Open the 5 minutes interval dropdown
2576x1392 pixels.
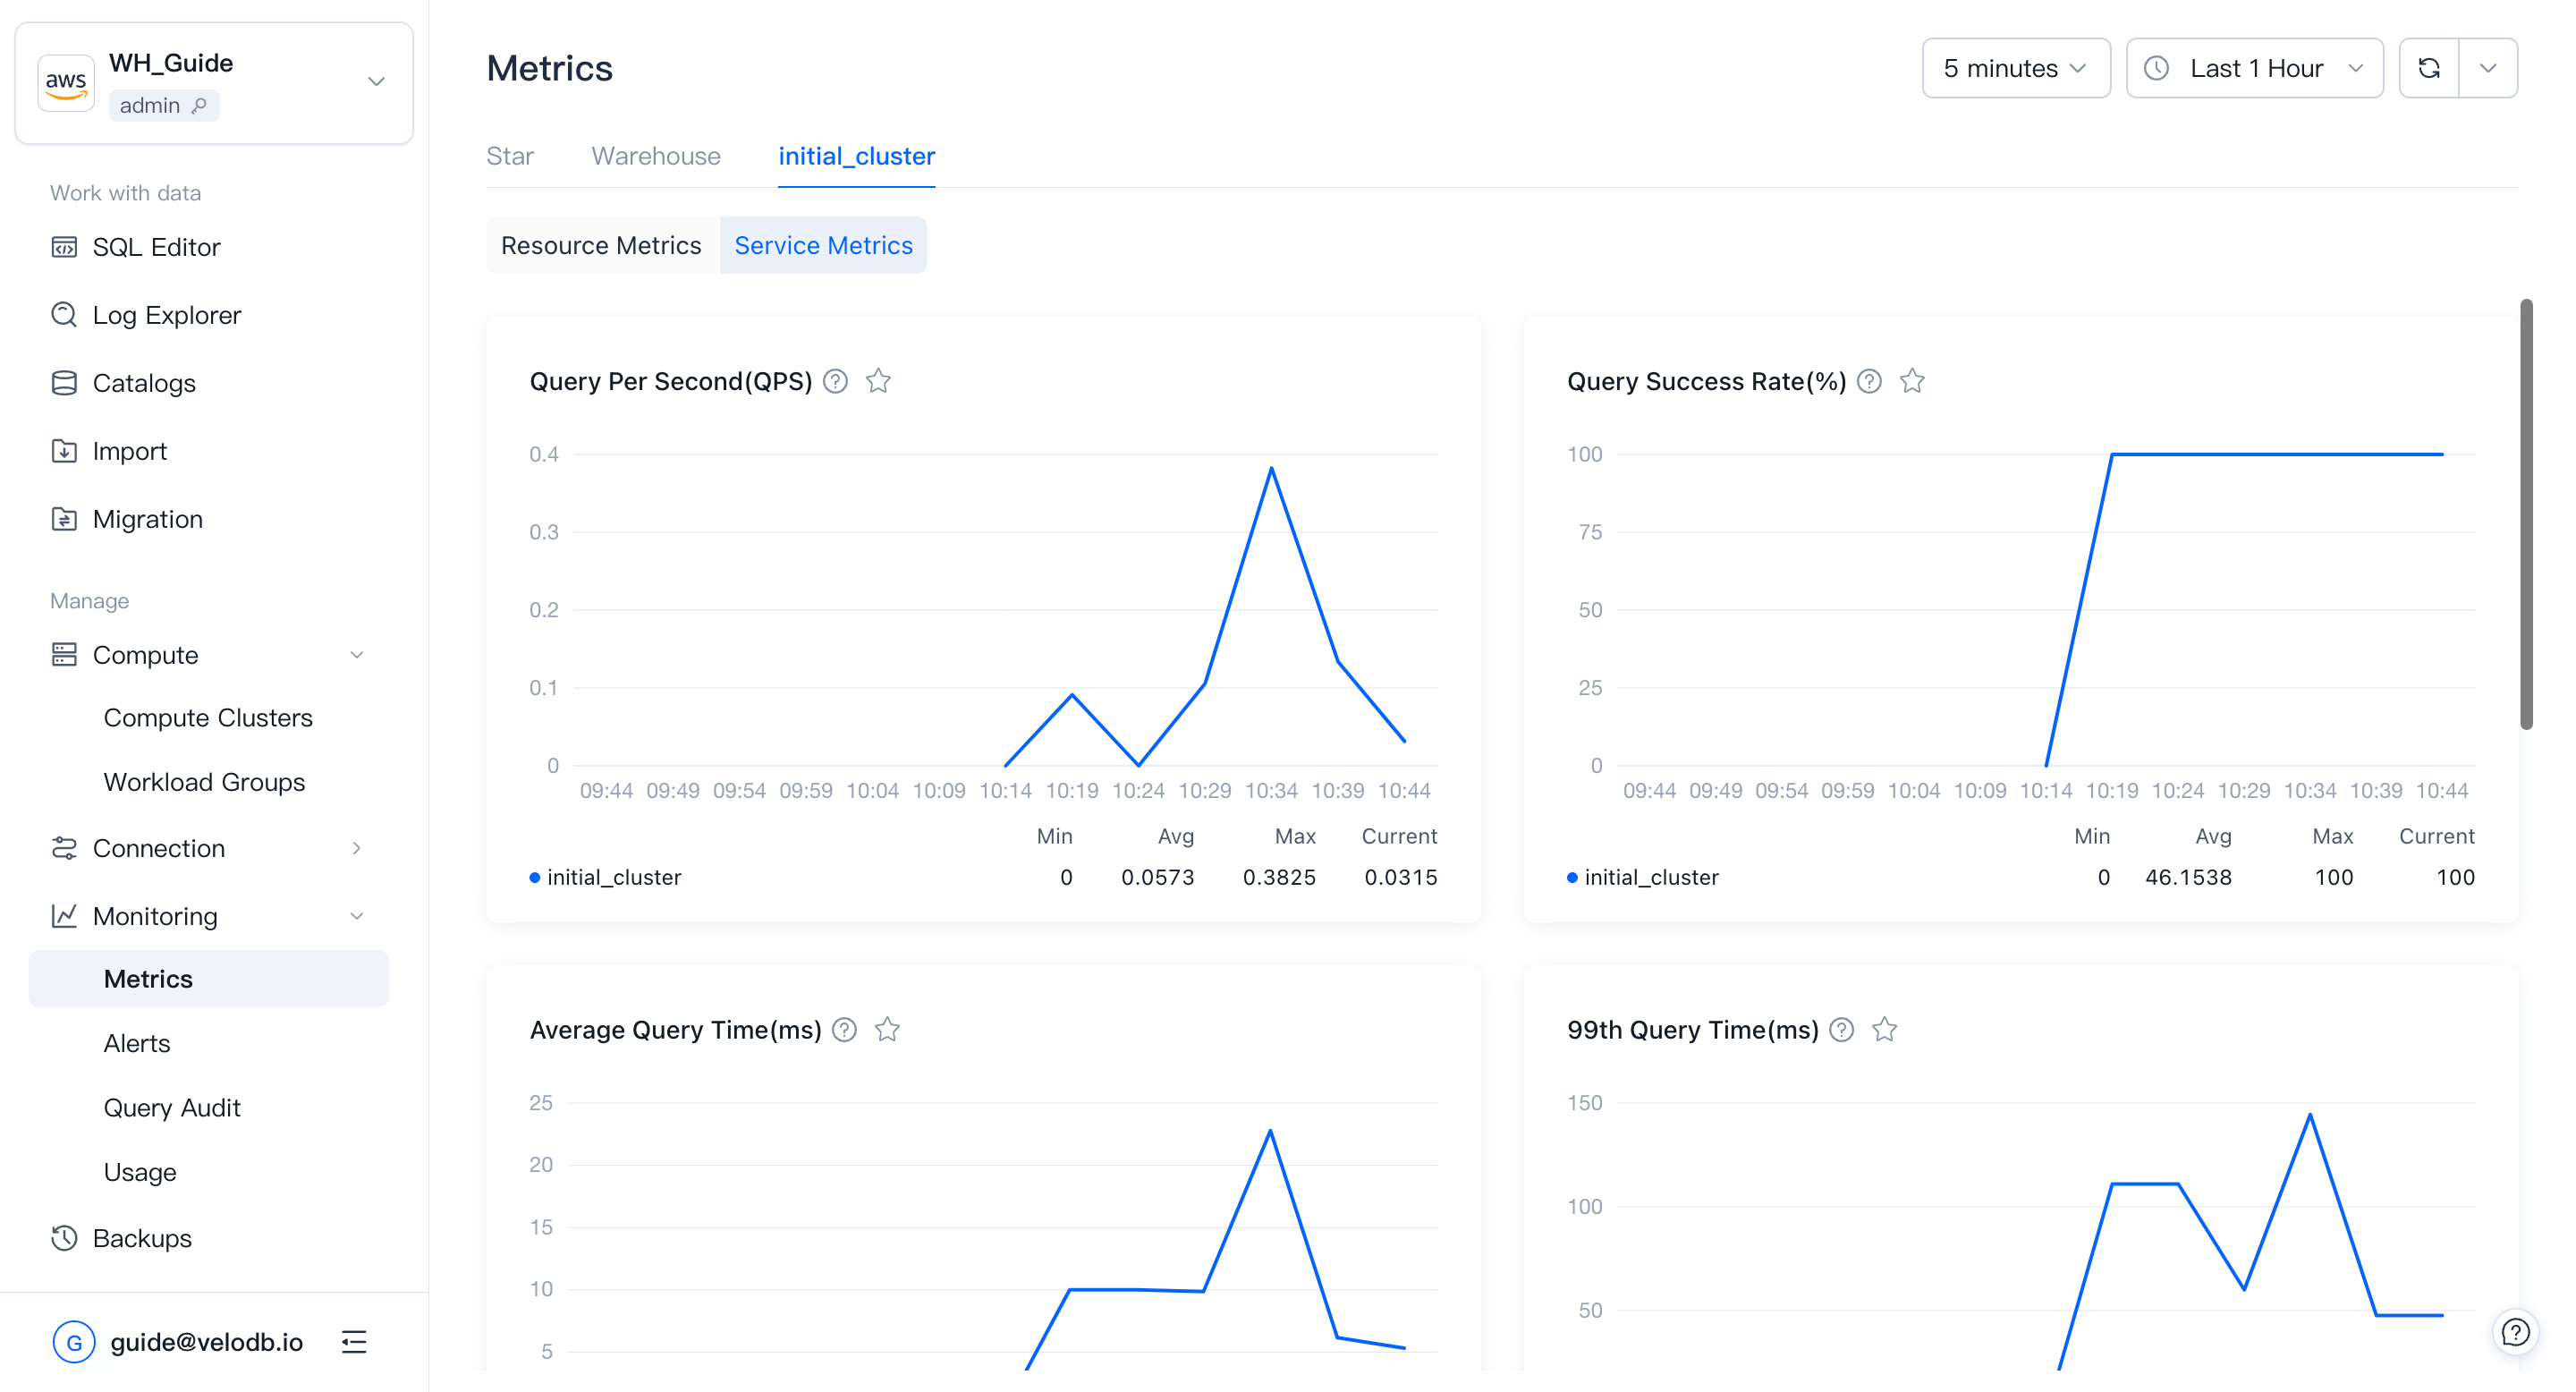click(2016, 67)
